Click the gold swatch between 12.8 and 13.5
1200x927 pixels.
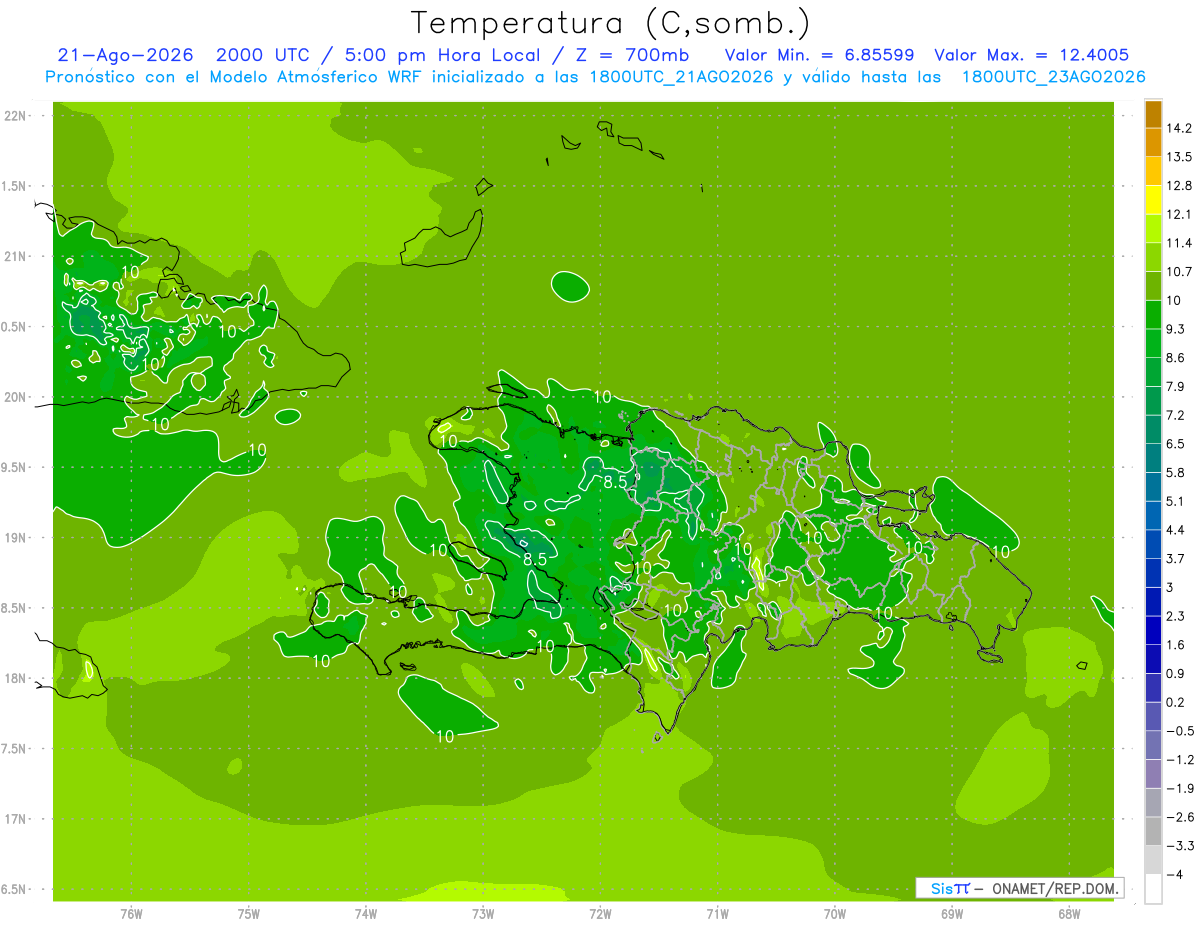[1153, 171]
